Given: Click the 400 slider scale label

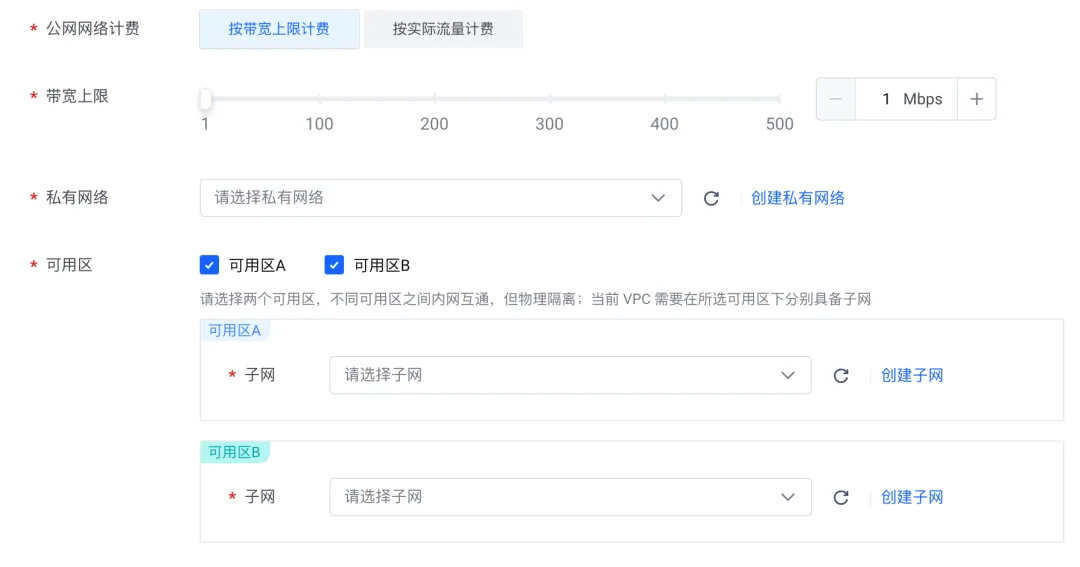Looking at the screenshot, I should (665, 124).
